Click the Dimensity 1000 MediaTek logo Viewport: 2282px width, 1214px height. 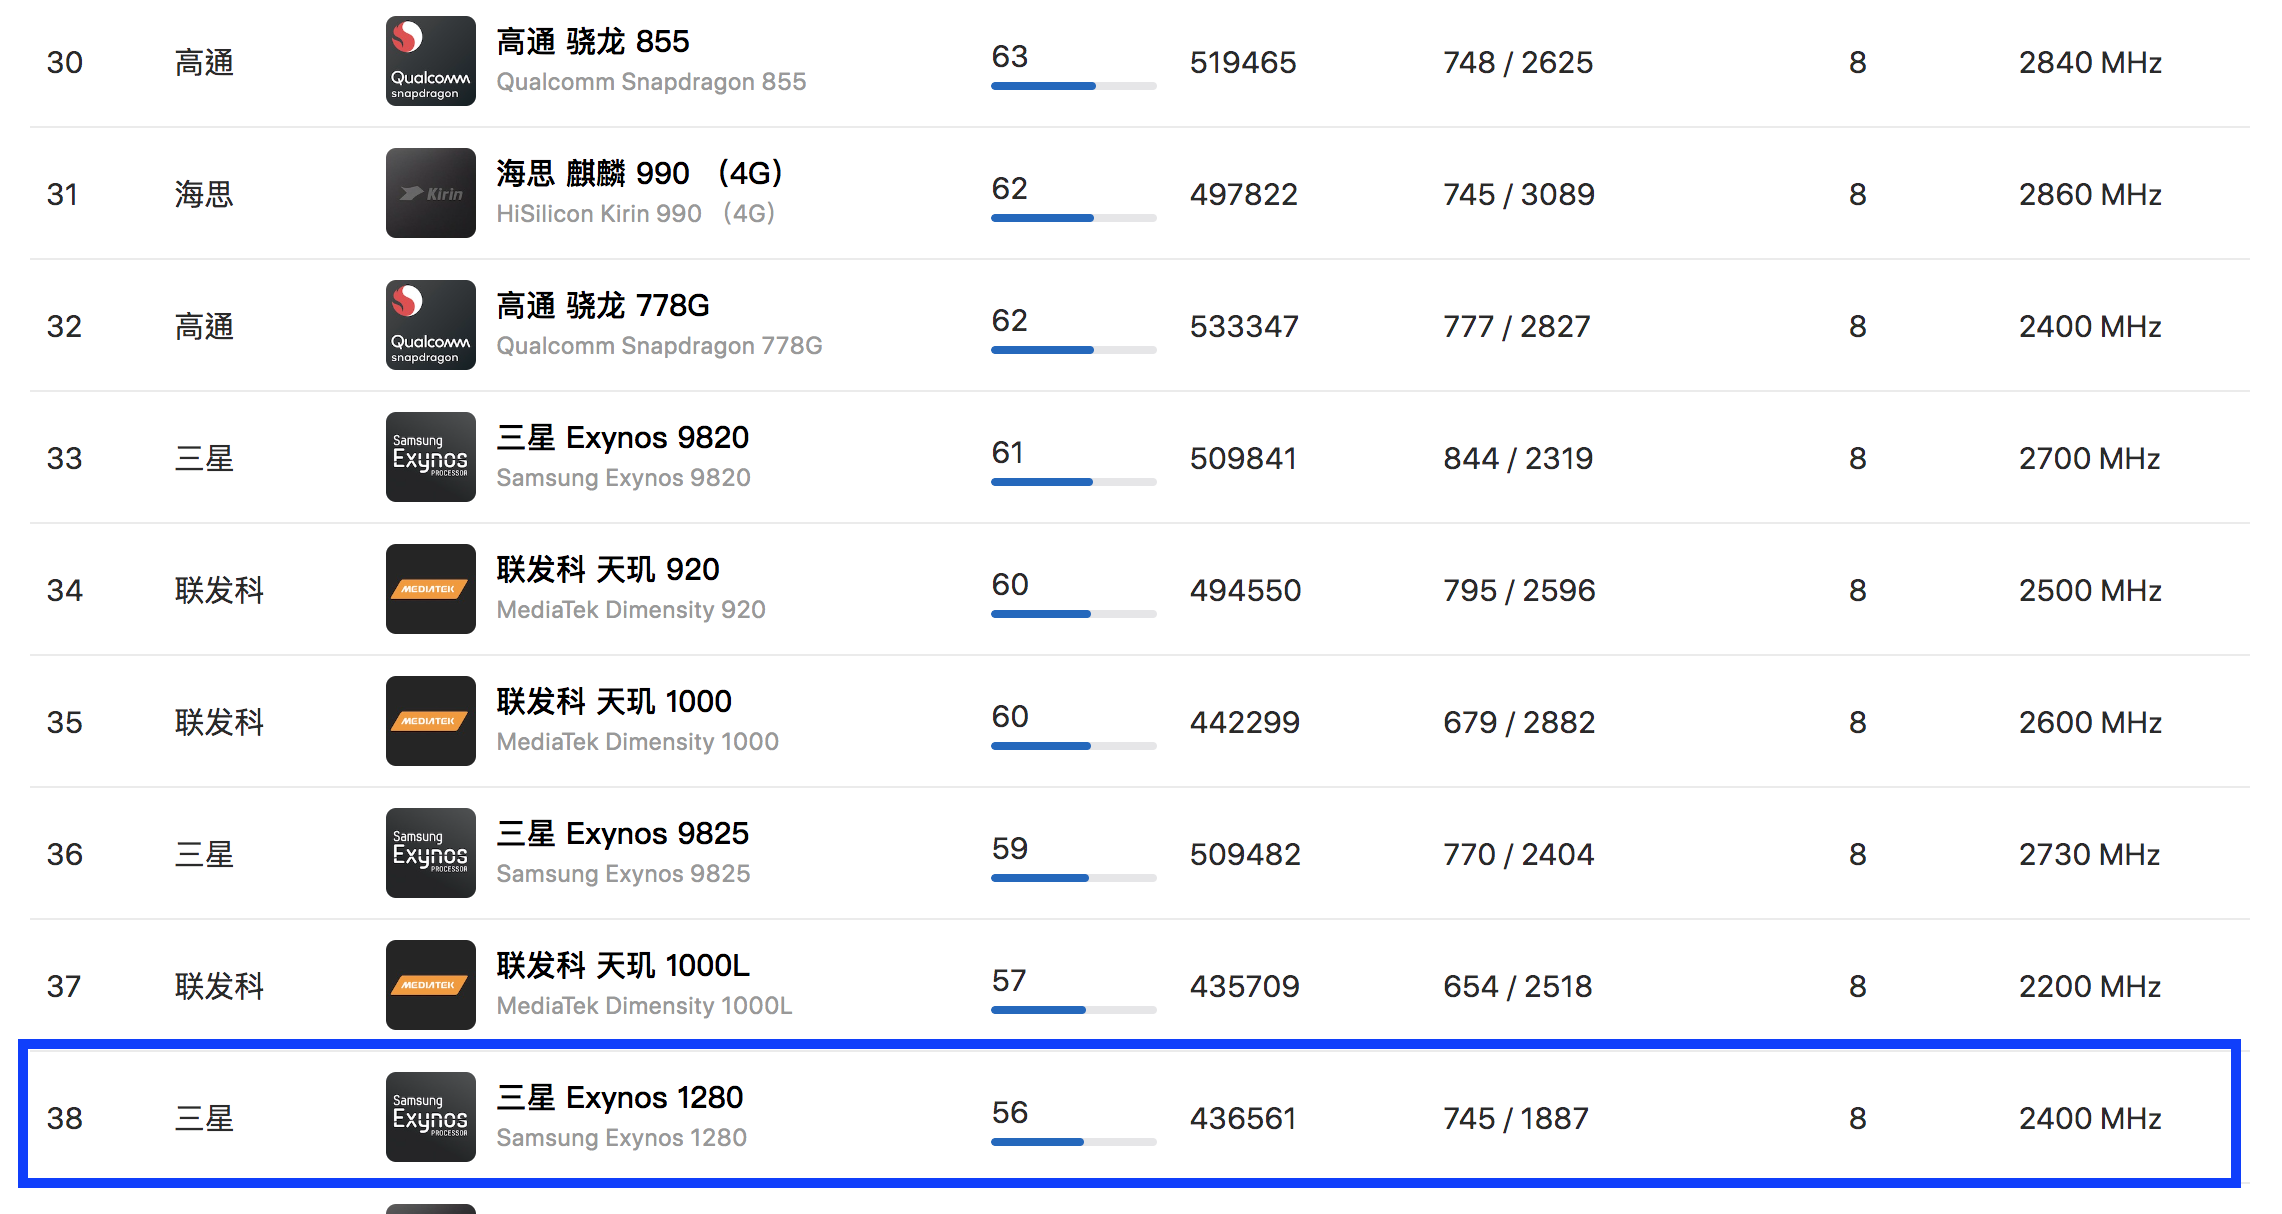[x=431, y=721]
